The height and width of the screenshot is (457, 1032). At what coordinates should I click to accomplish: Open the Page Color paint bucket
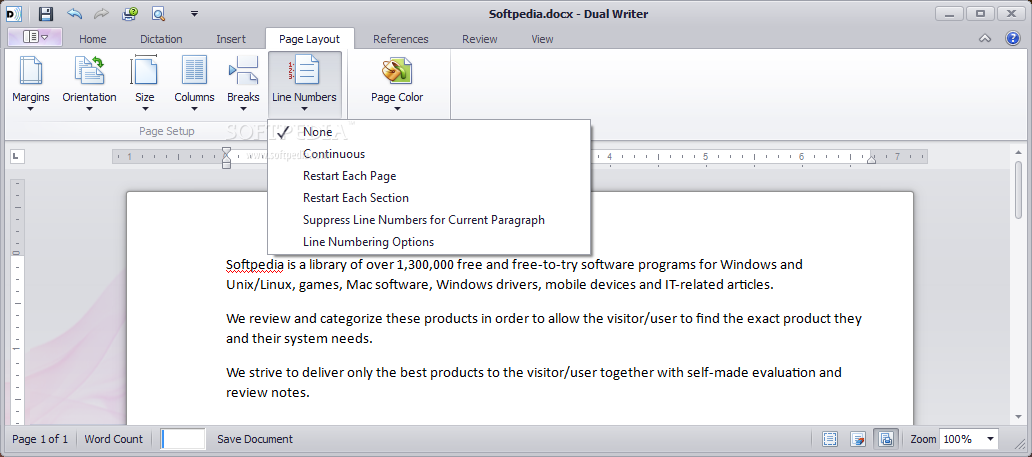coord(397,84)
